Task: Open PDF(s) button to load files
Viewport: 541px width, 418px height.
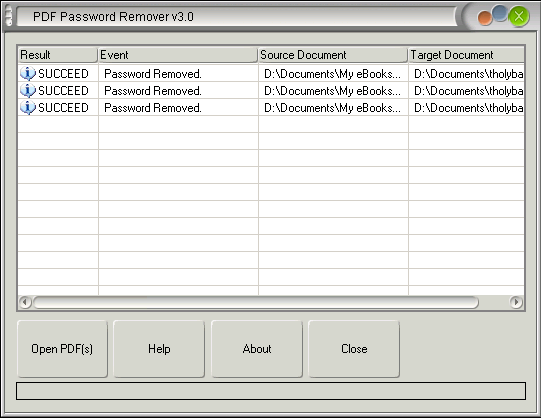Action: (x=62, y=349)
